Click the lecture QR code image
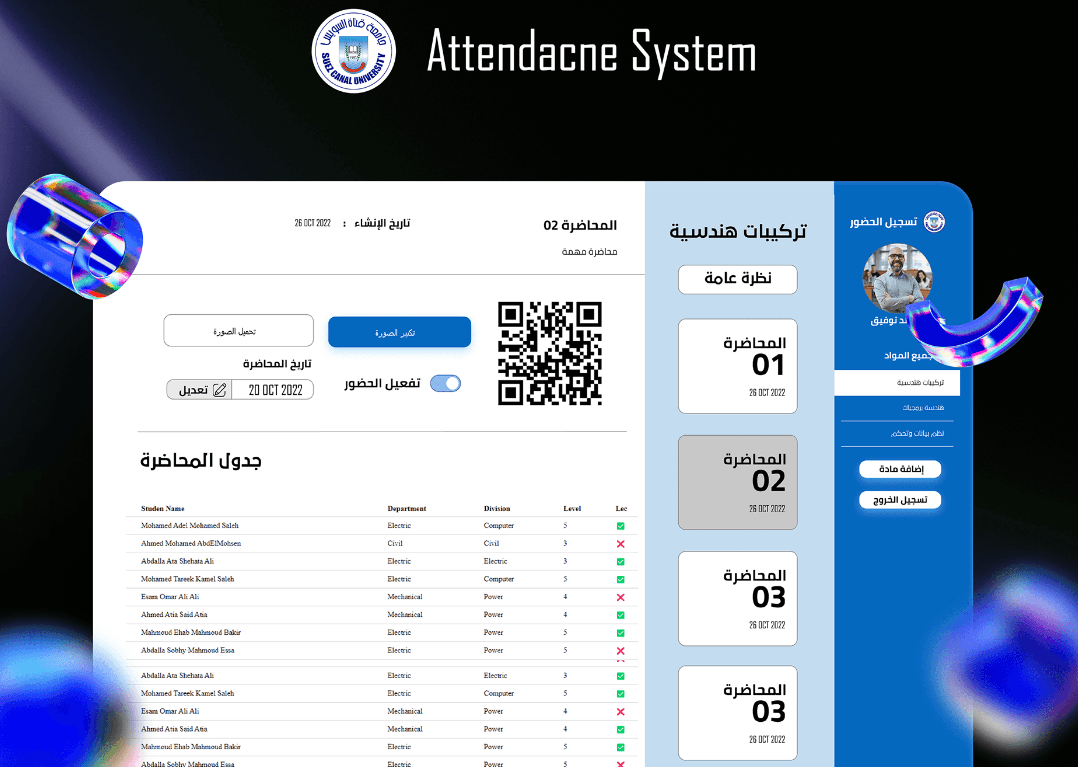1078x767 pixels. 550,353
